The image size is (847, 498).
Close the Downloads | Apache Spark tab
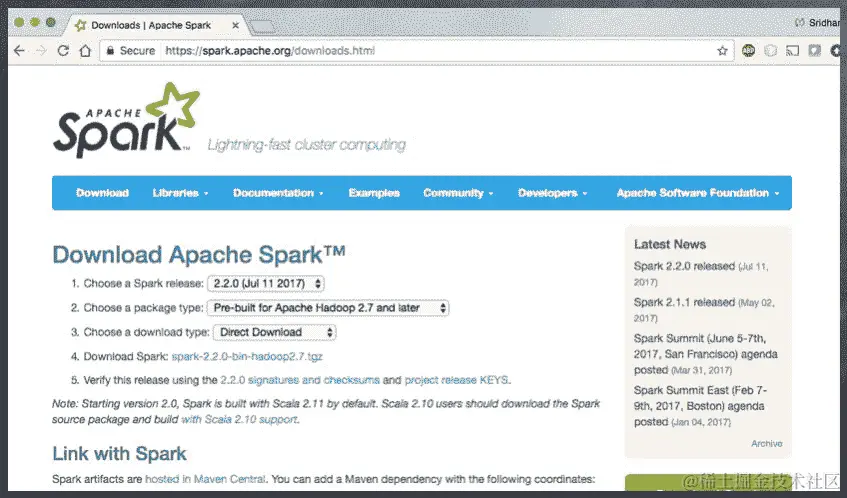point(236,25)
